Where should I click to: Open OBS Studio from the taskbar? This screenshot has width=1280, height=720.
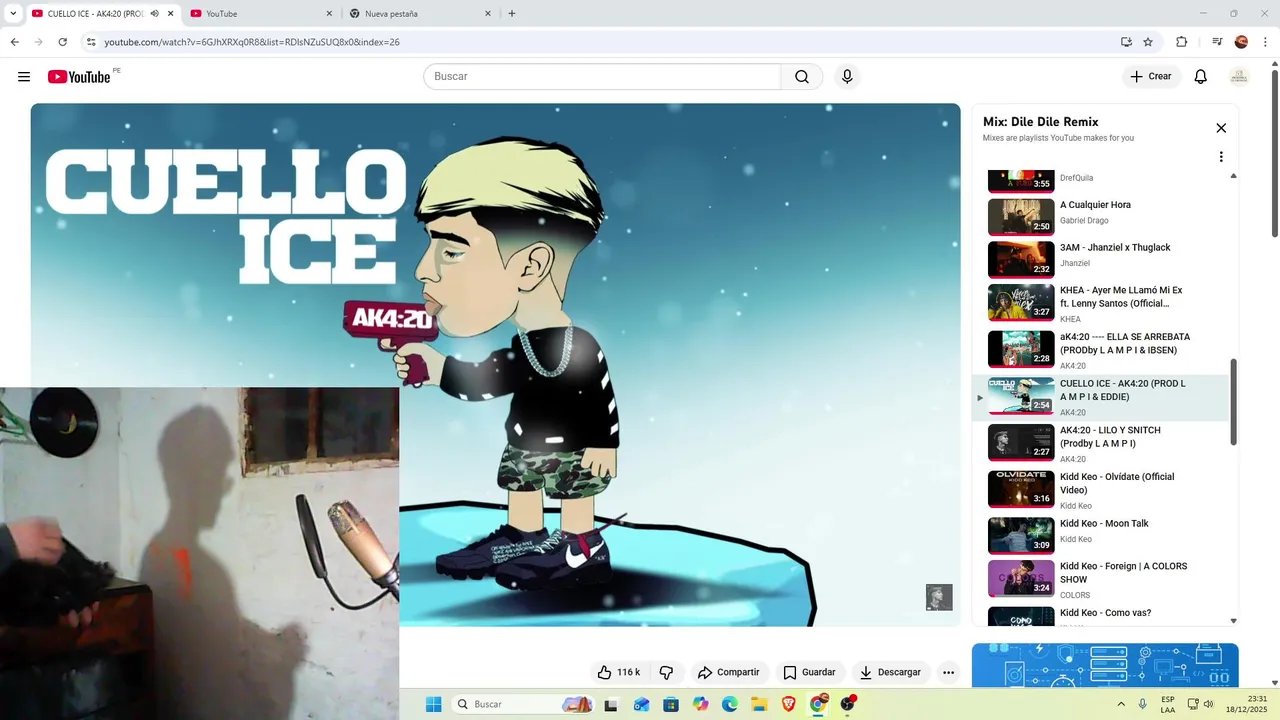(x=848, y=704)
